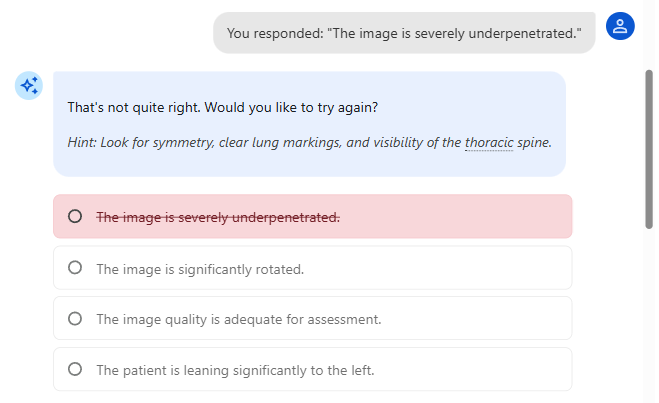Click the AI sparkle assistant icon
This screenshot has width=659, height=403.
28,86
